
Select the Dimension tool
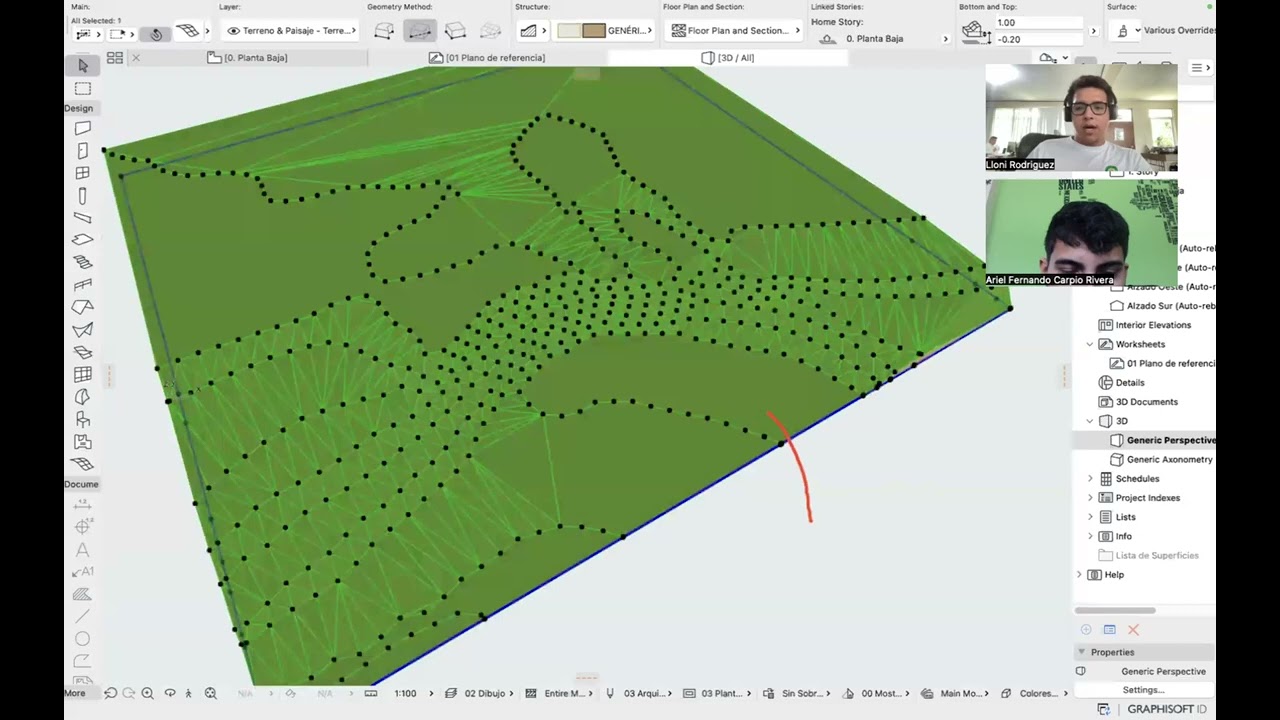[83, 504]
